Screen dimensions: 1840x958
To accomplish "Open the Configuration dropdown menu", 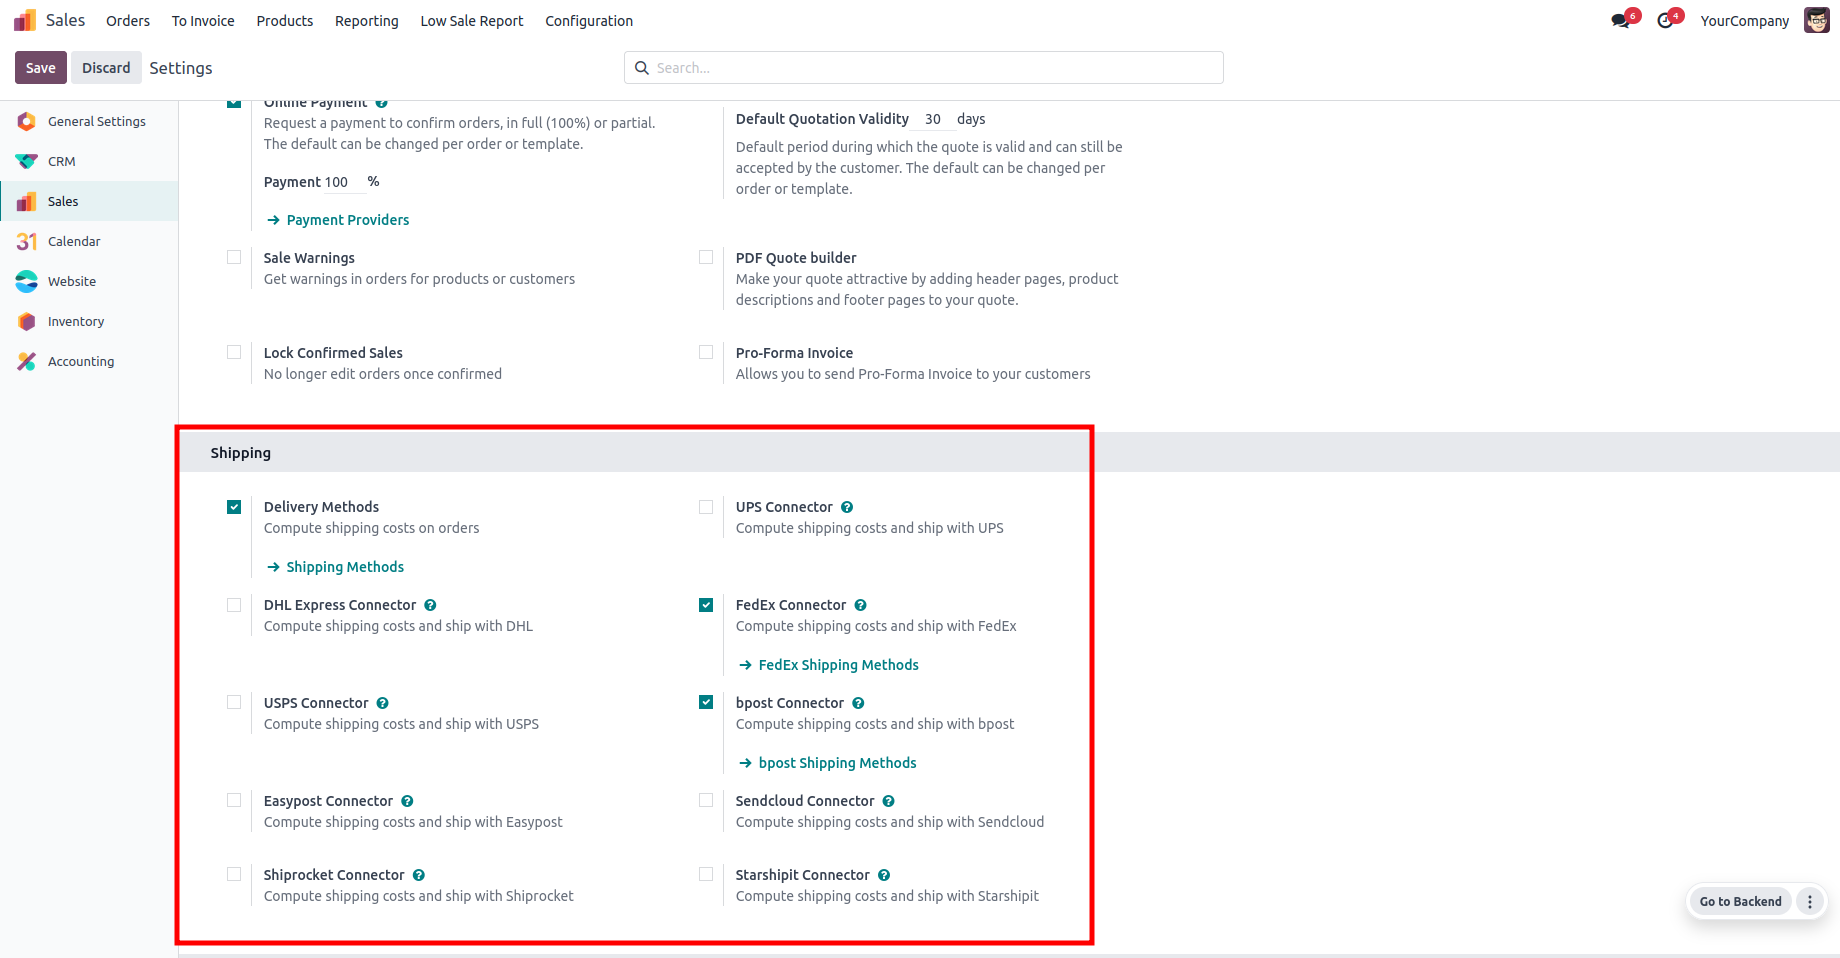I will pyautogui.click(x=589, y=21).
